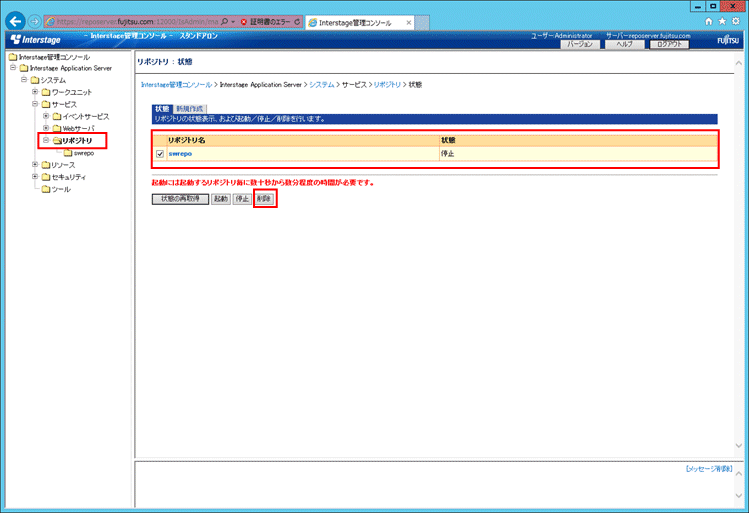Collapse the リポジトリ tree node
This screenshot has height=513, width=749.
coord(46,140)
